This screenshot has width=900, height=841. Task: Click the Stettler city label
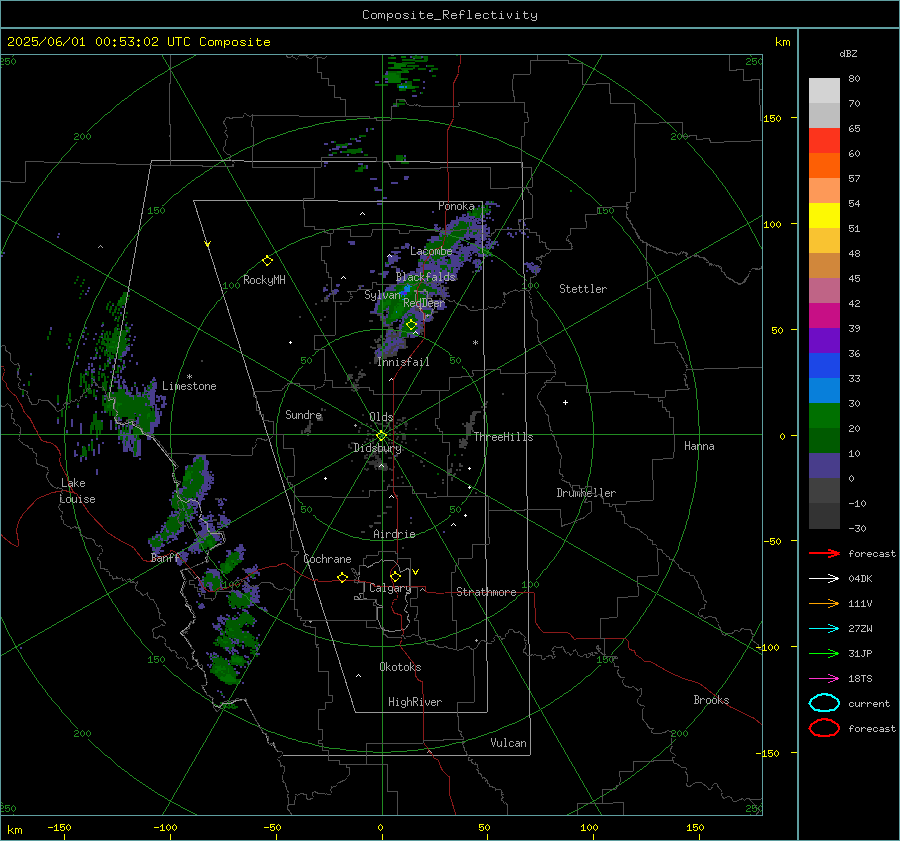[x=583, y=289]
